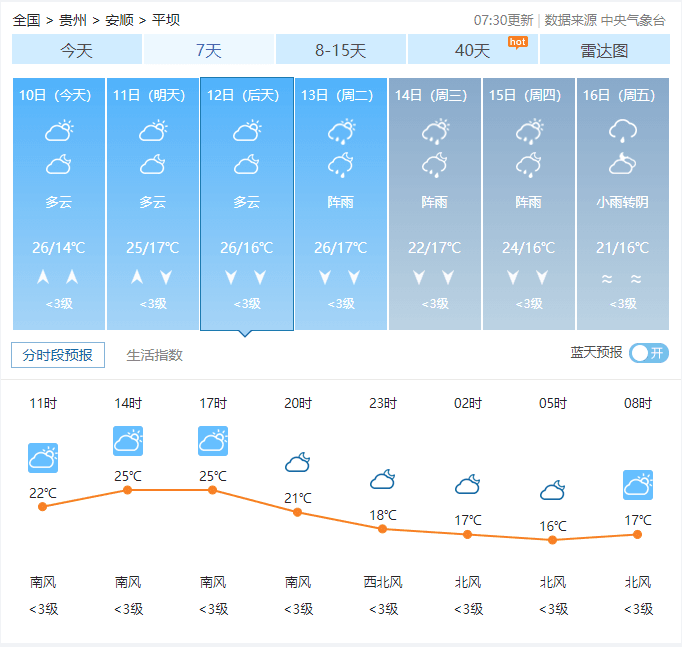Screen dimensions: 682x647
Task: Click the daytime shower icon on 15日
Action: click(529, 131)
